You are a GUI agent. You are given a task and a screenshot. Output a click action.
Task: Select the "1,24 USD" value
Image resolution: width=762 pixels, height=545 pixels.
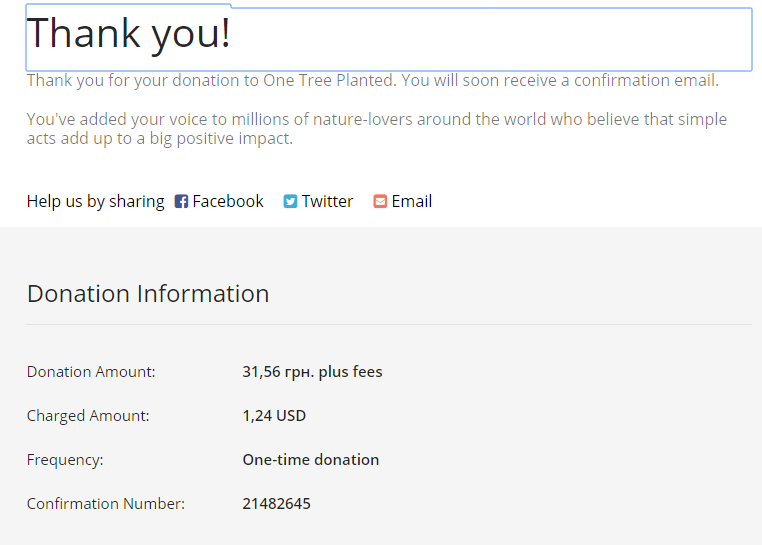274,416
